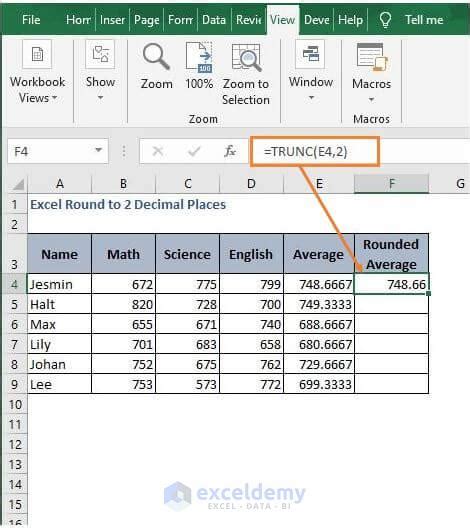This screenshot has width=470, height=528.
Task: Click the cell containing "Lily"
Action: [60, 344]
